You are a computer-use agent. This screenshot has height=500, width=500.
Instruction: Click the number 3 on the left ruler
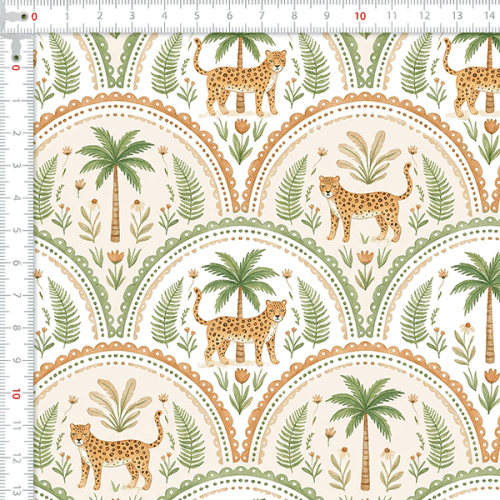pyautogui.click(x=16, y=165)
